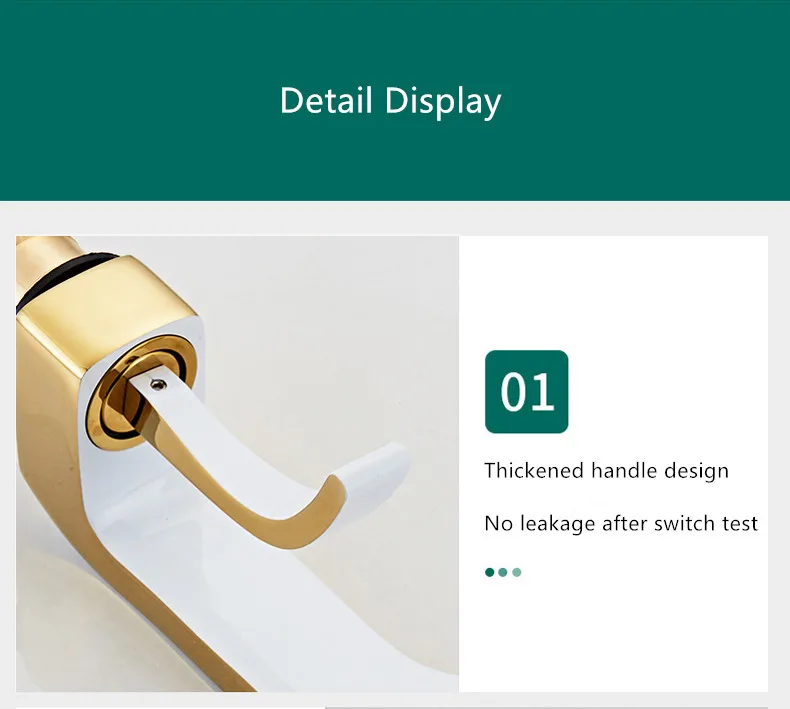Click the small screw on the handle
Screen dimensions: 790x709
pyautogui.click(x=159, y=384)
